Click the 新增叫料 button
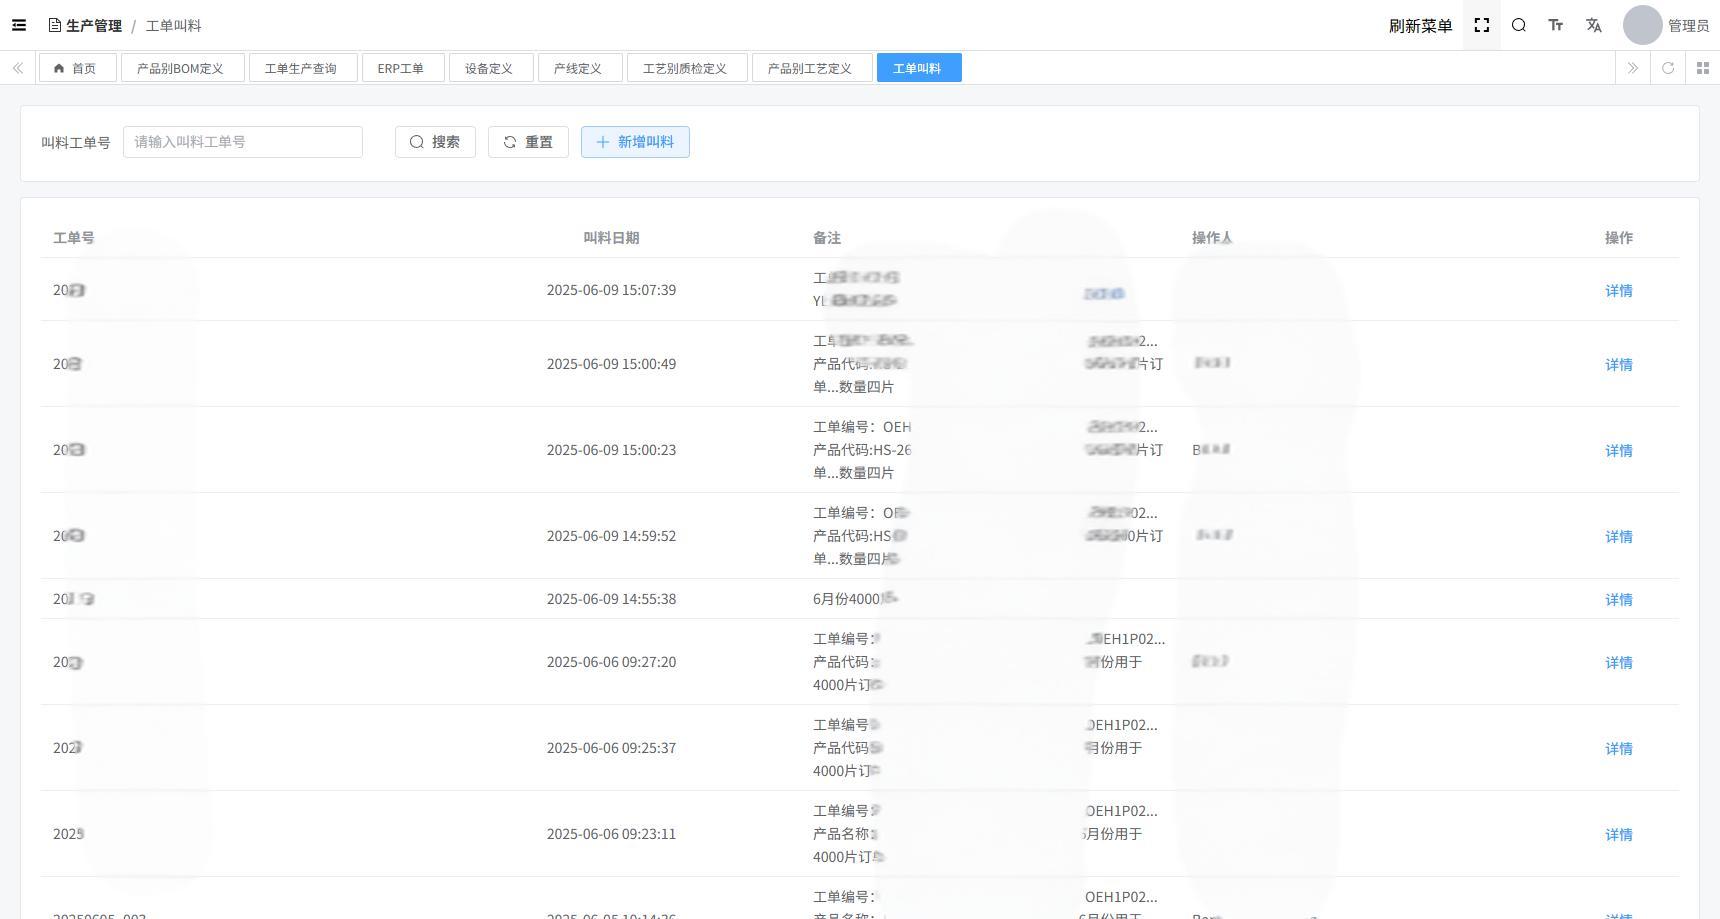Viewport: 1720px width, 919px height. pos(635,142)
